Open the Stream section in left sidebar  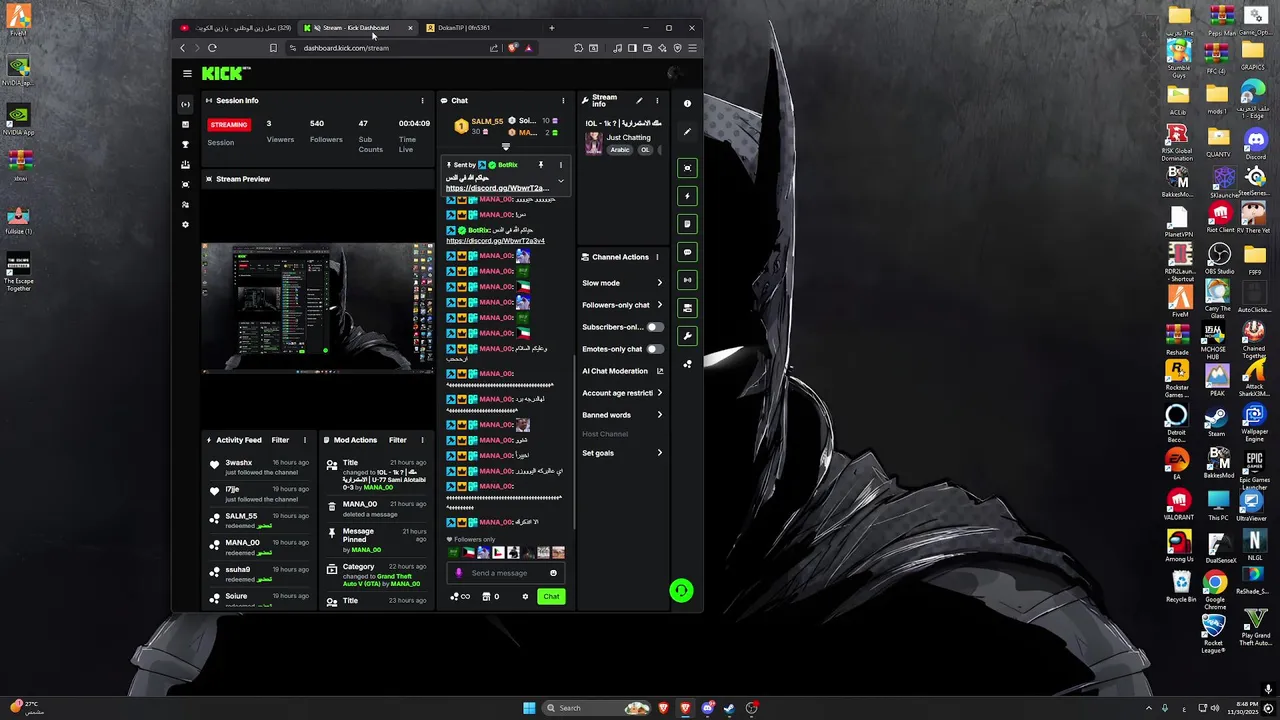click(x=185, y=104)
